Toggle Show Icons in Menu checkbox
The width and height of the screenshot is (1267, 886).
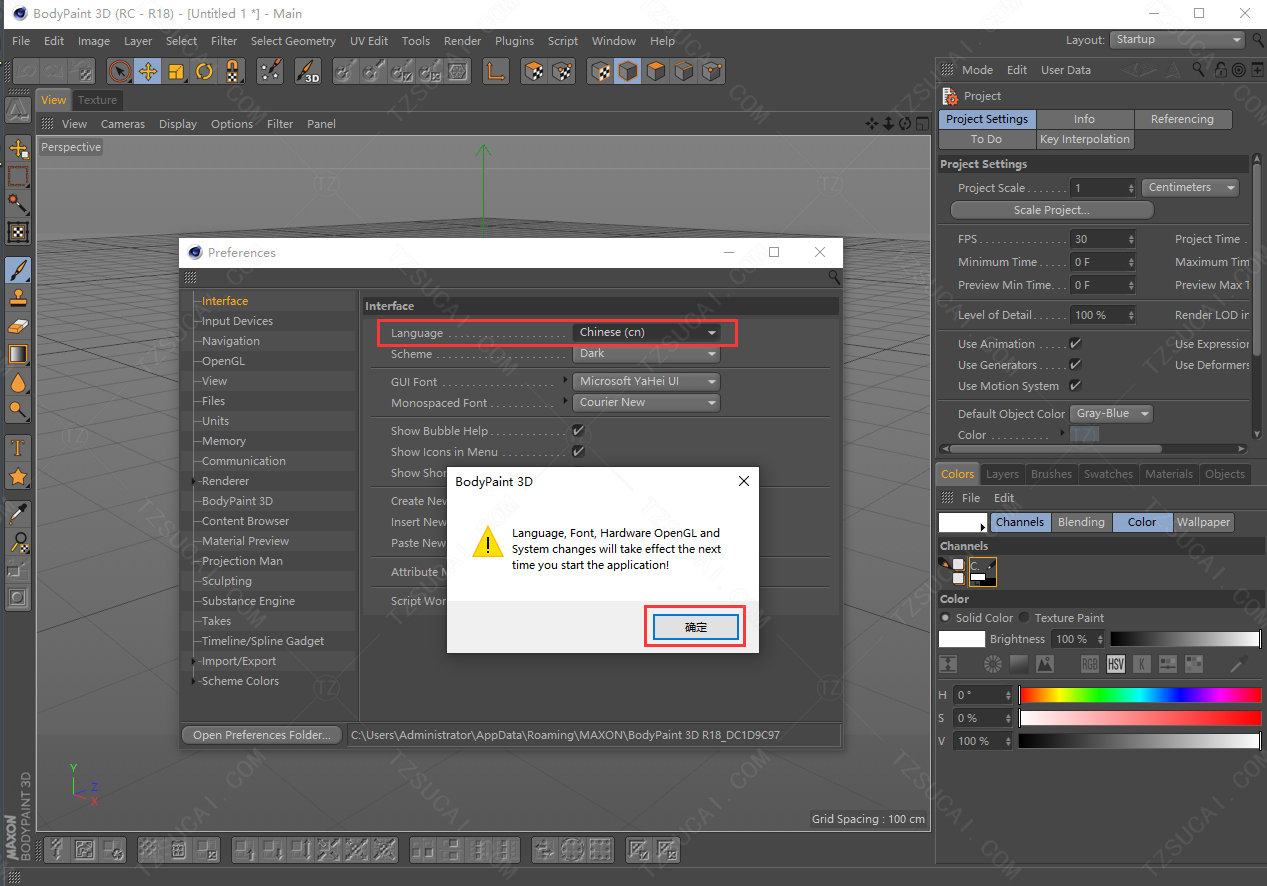[578, 452]
